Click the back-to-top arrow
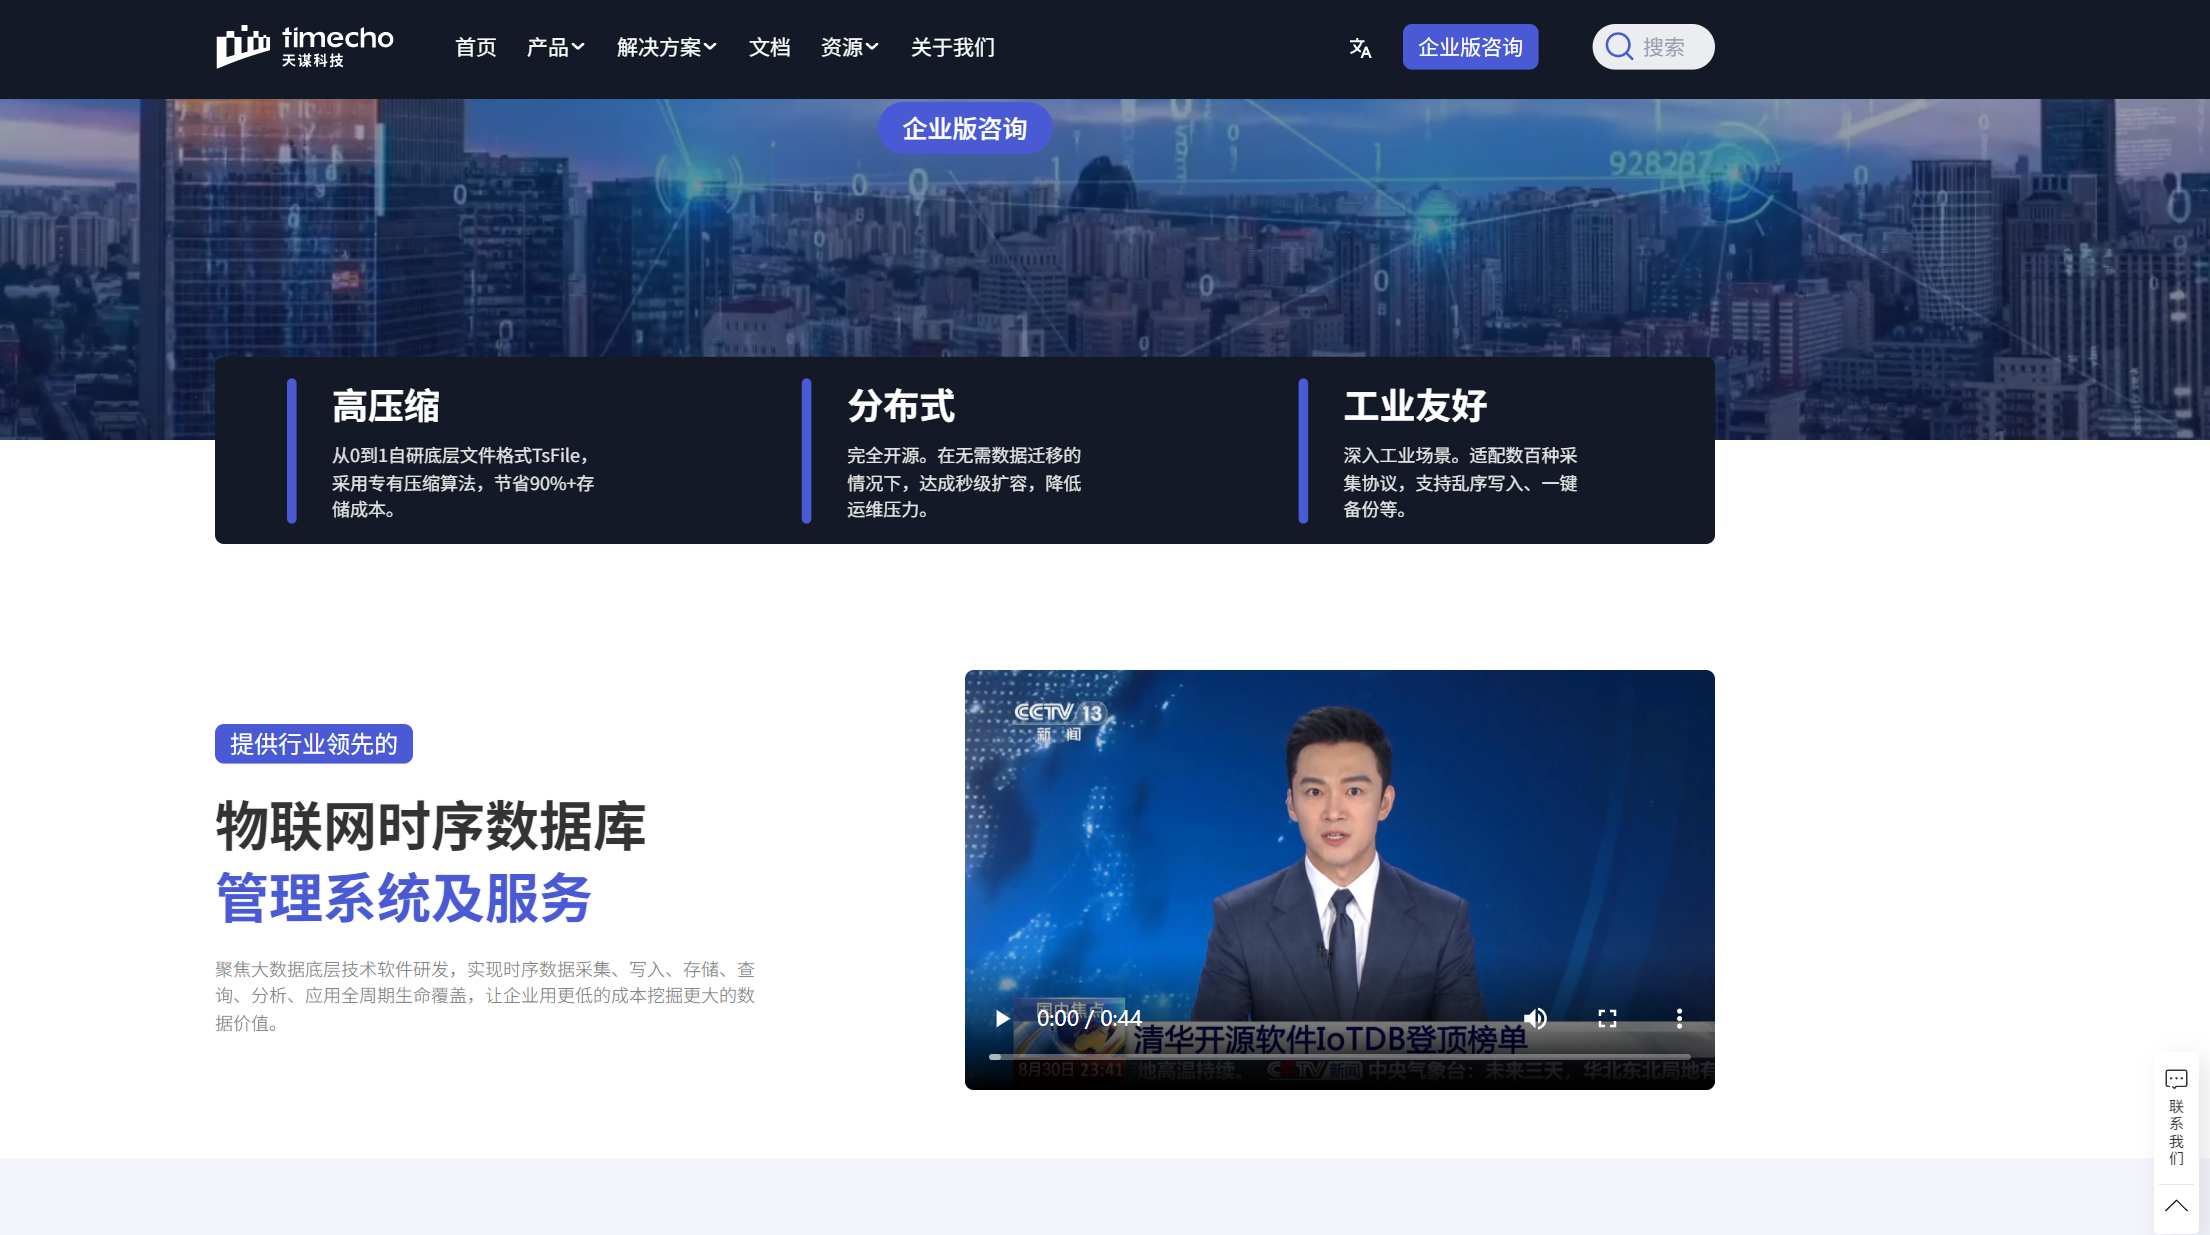 click(2176, 1206)
